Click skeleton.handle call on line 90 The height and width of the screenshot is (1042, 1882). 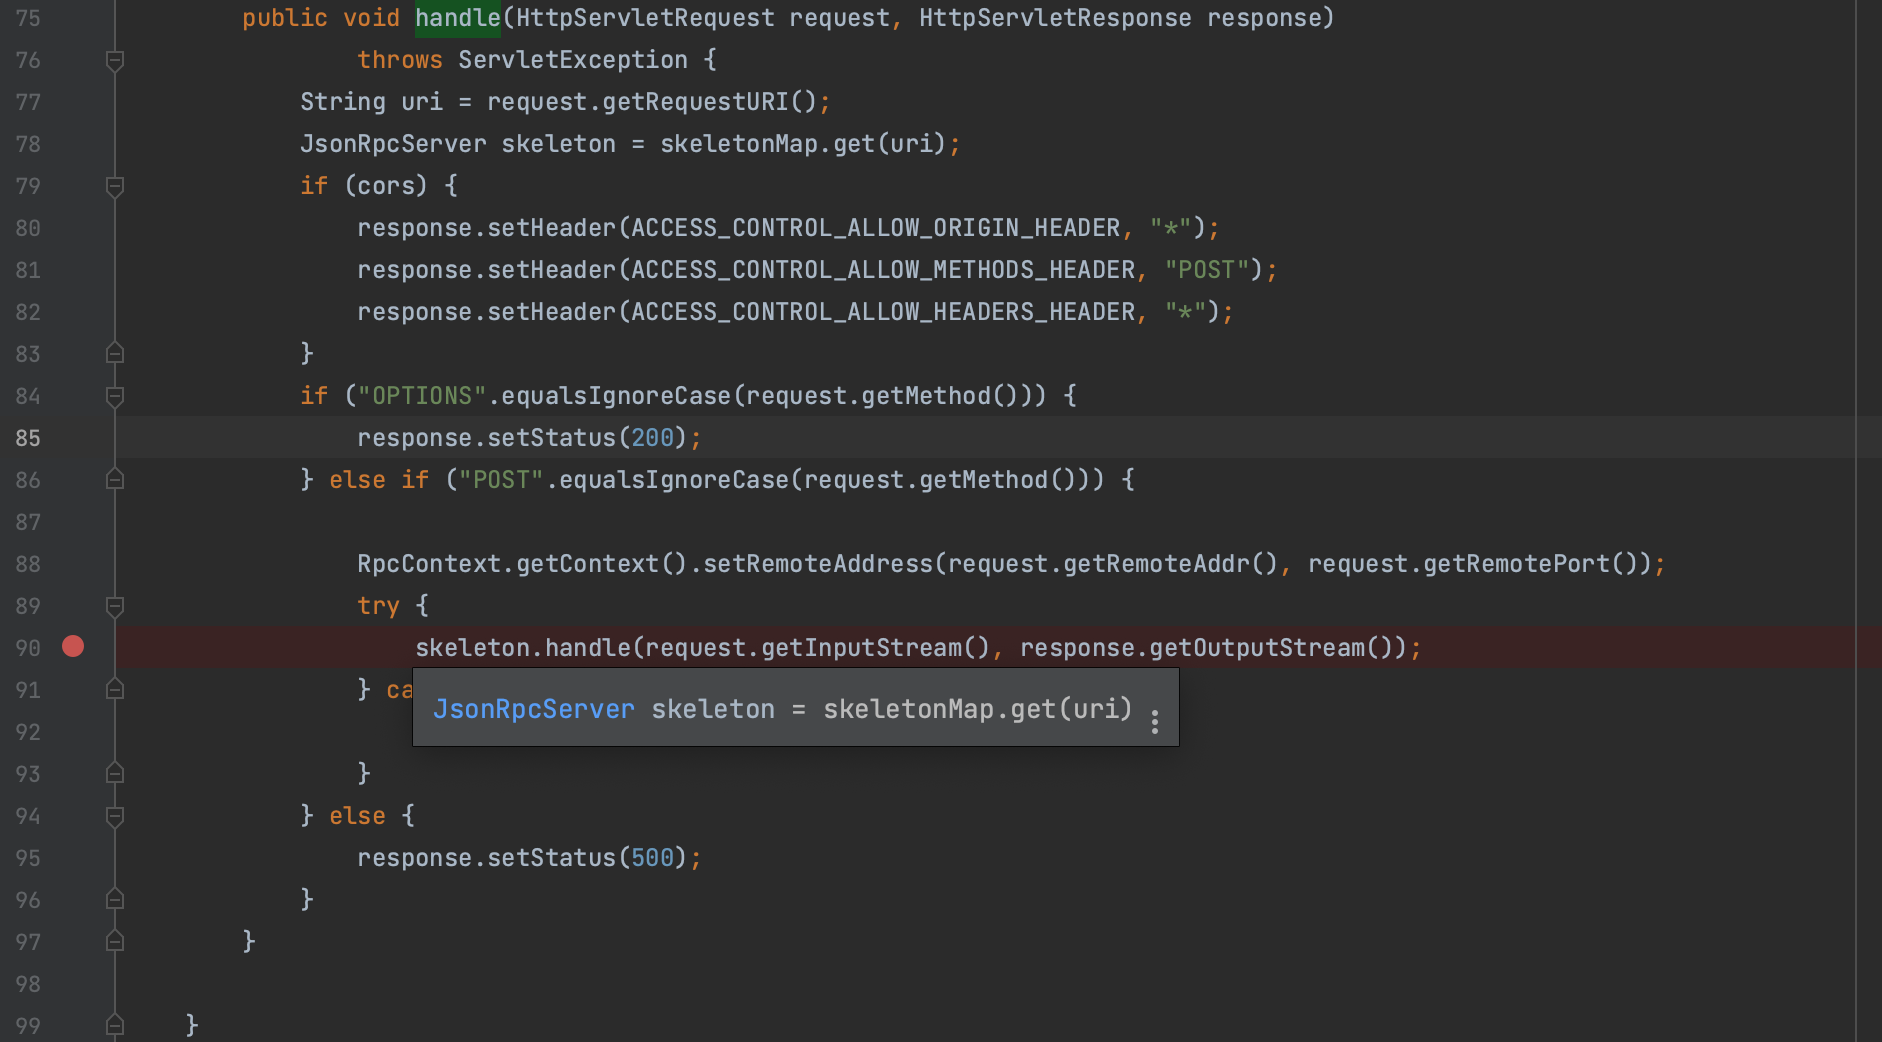[x=523, y=648]
